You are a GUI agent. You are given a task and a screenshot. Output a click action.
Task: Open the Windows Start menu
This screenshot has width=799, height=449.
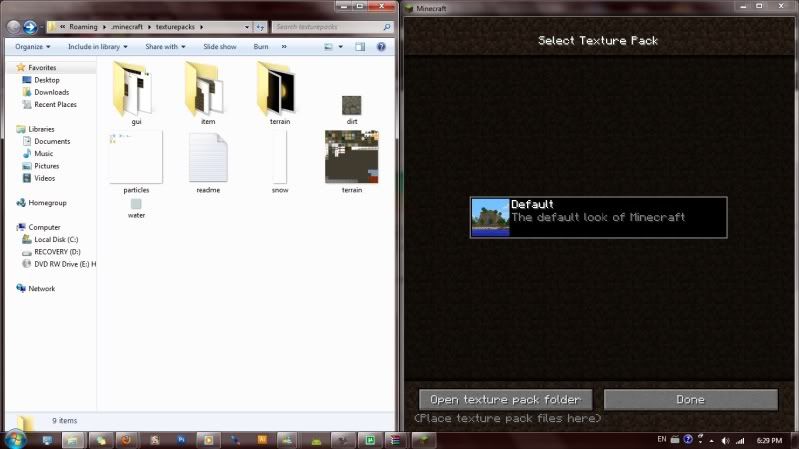click(x=15, y=439)
